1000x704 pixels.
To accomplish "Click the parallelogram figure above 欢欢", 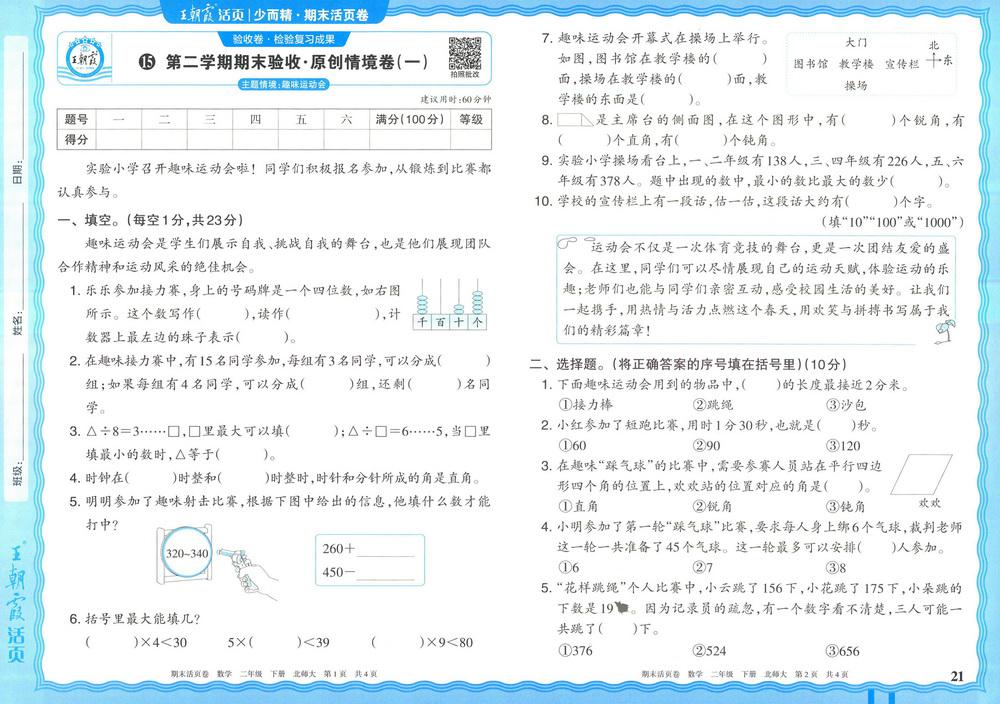I will 921,474.
